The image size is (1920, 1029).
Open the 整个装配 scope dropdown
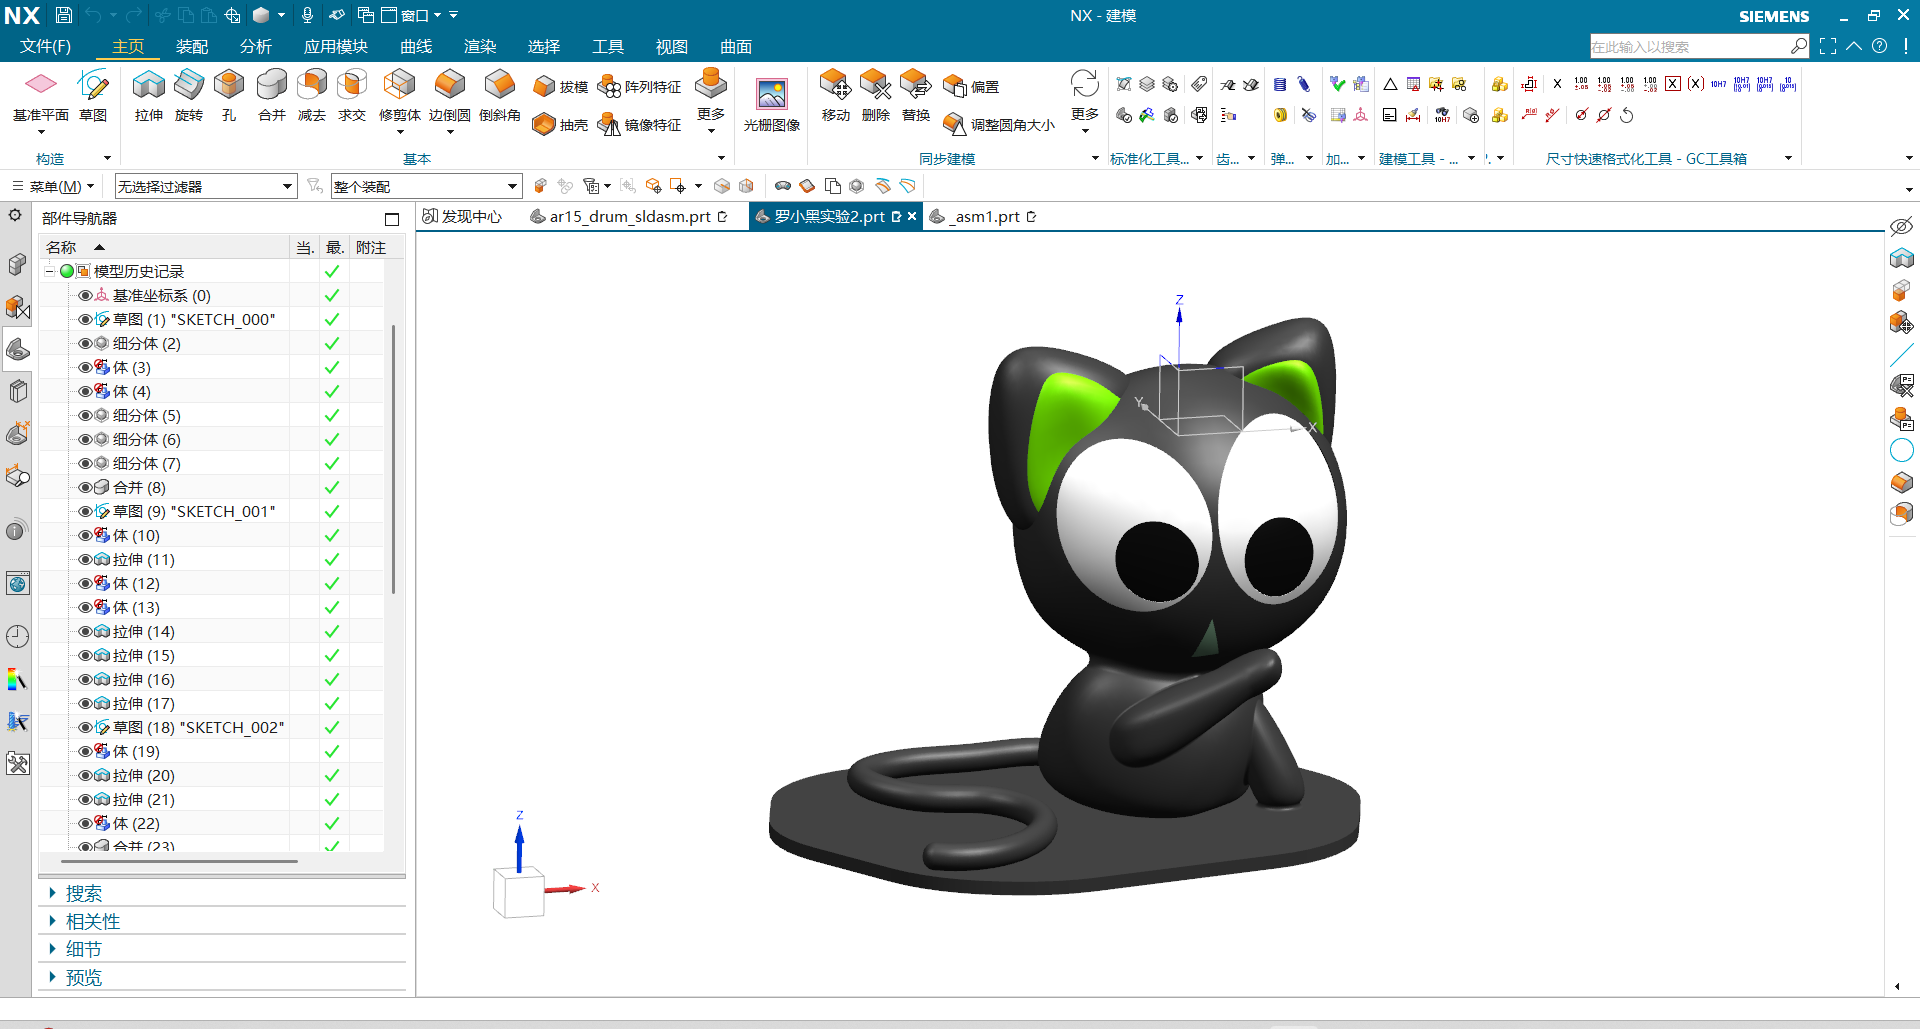point(426,186)
